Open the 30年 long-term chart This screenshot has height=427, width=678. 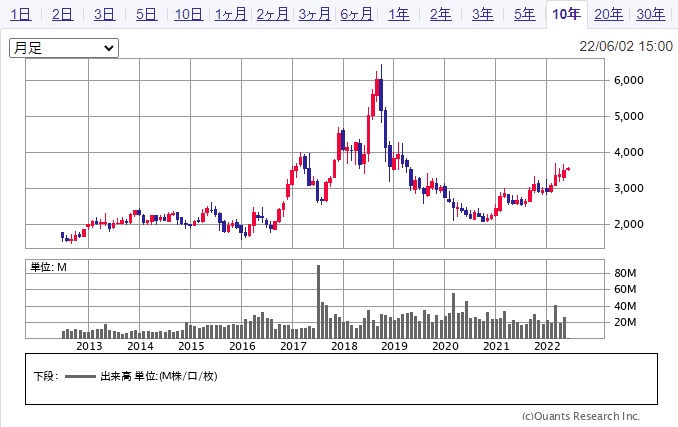pos(650,14)
